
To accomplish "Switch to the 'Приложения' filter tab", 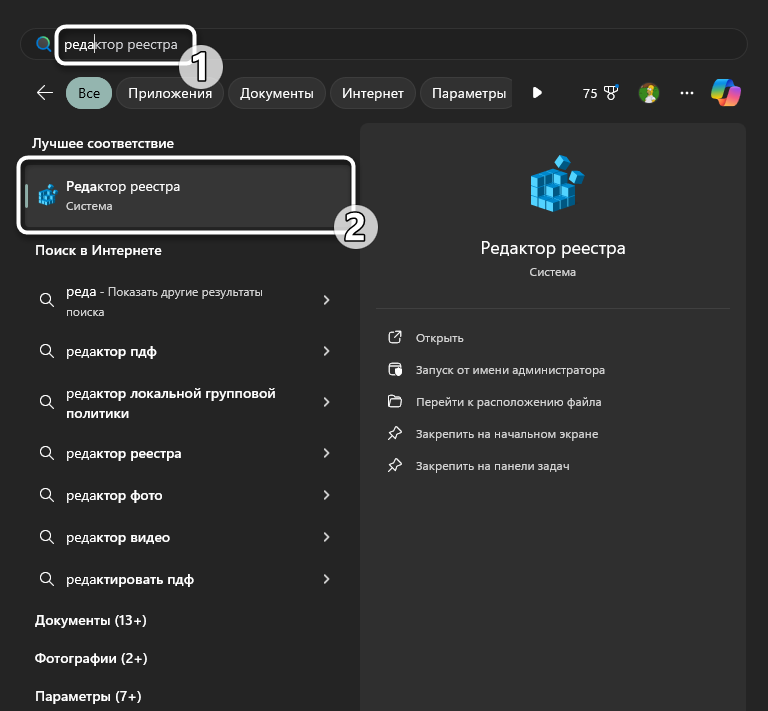I will pos(170,93).
